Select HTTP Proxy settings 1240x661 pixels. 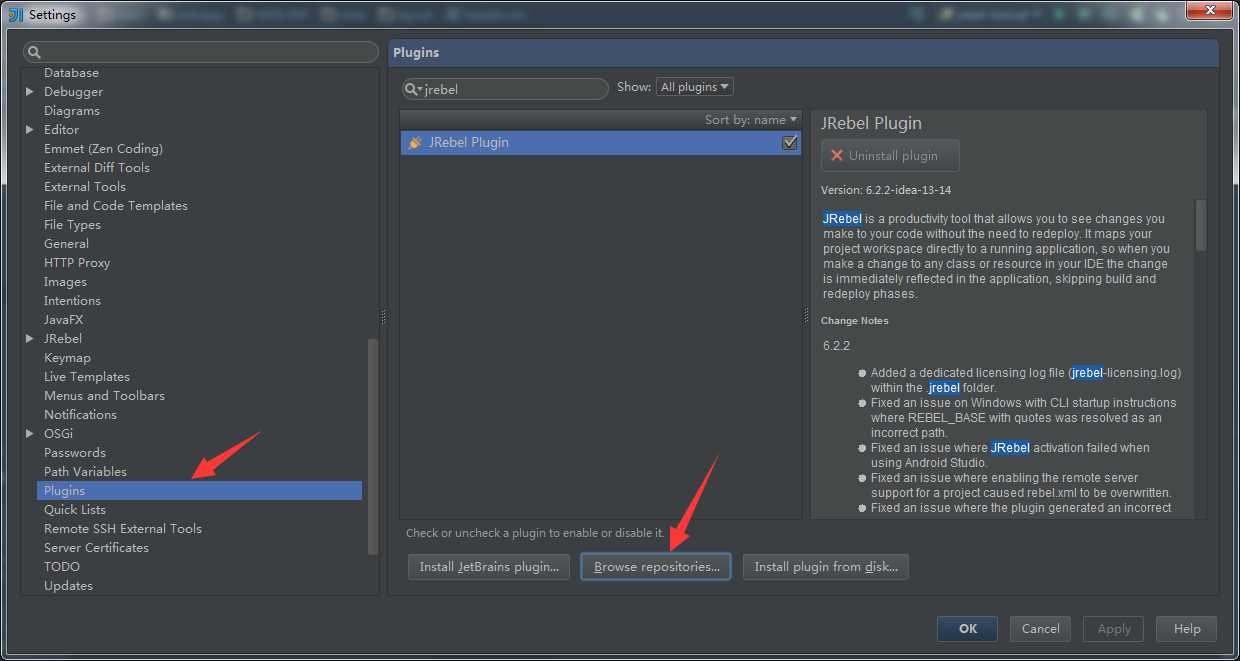click(x=77, y=263)
